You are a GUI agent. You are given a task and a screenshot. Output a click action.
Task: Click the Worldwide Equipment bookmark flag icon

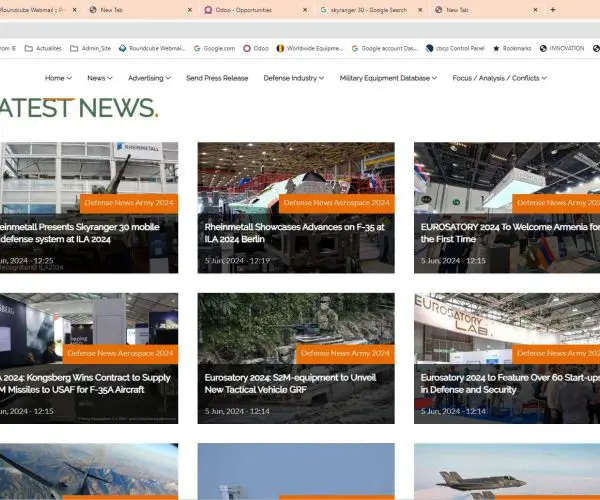point(280,47)
